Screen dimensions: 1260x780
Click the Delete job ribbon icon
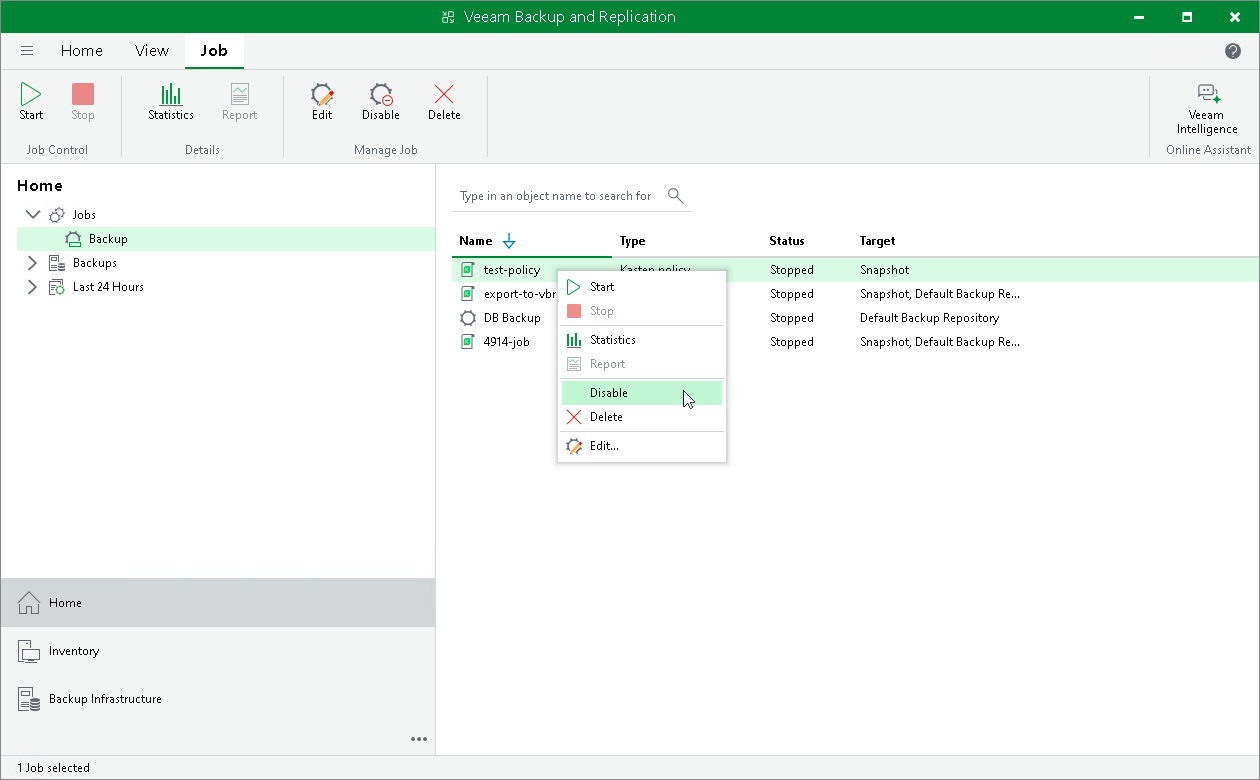tap(444, 94)
